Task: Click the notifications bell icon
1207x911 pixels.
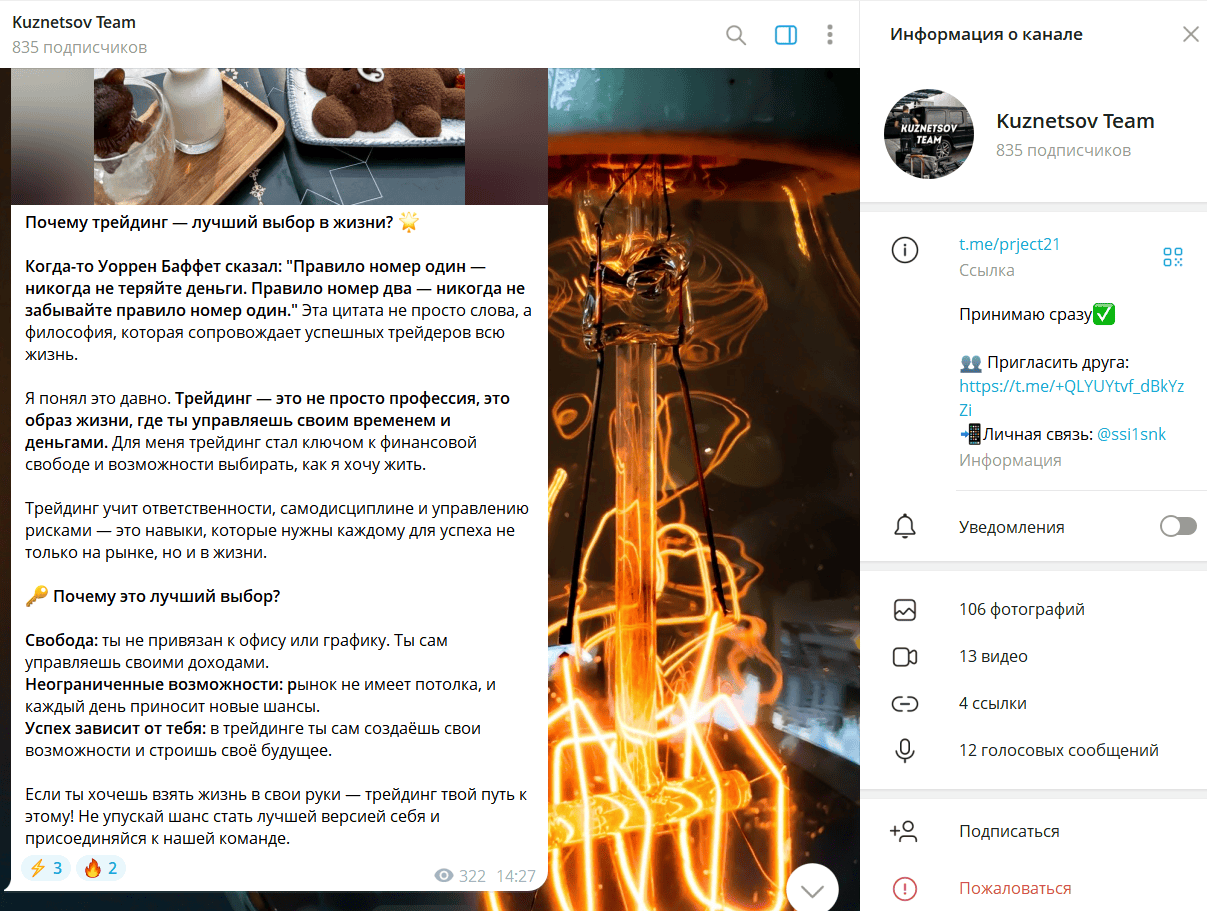Action: [x=905, y=526]
